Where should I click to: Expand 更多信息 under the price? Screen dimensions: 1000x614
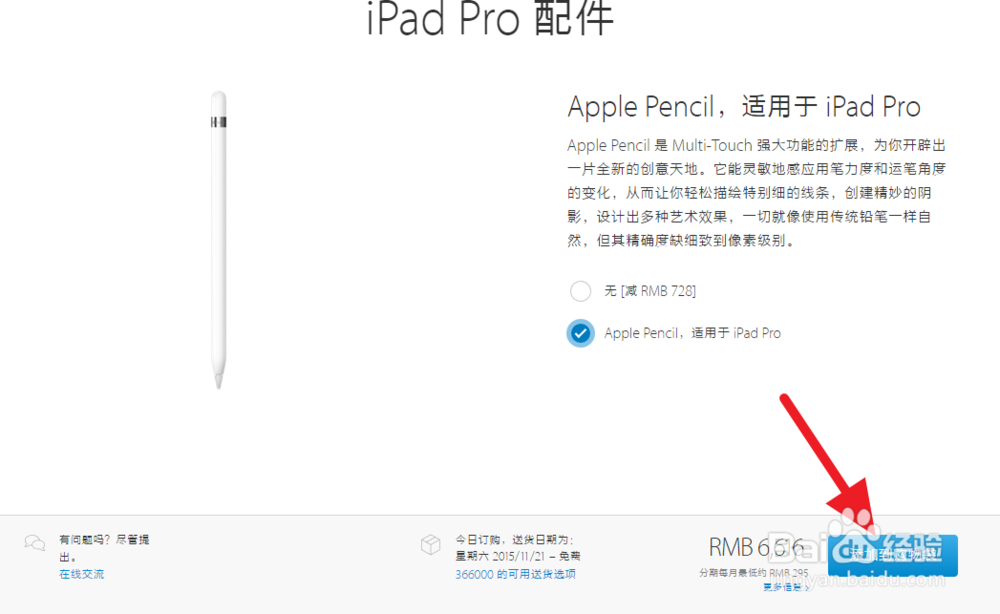coord(786,587)
